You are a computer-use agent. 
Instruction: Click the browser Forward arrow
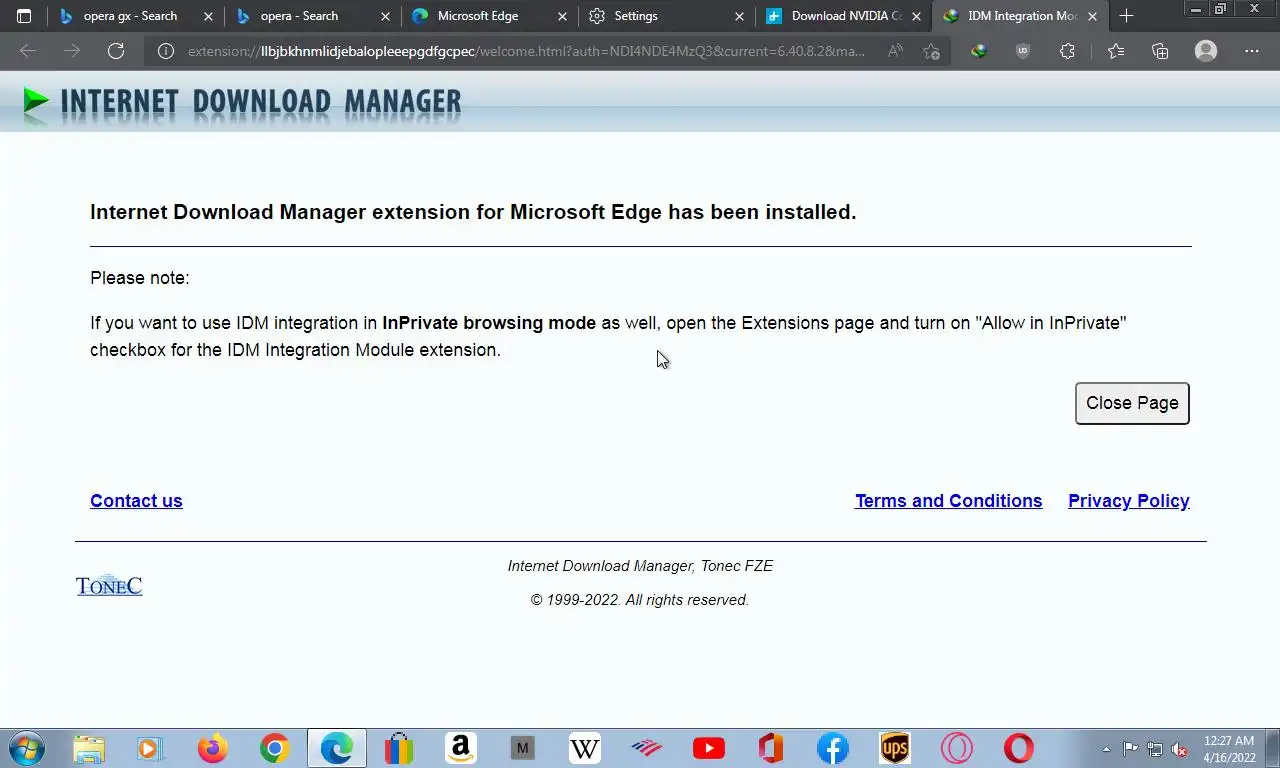pos(72,51)
